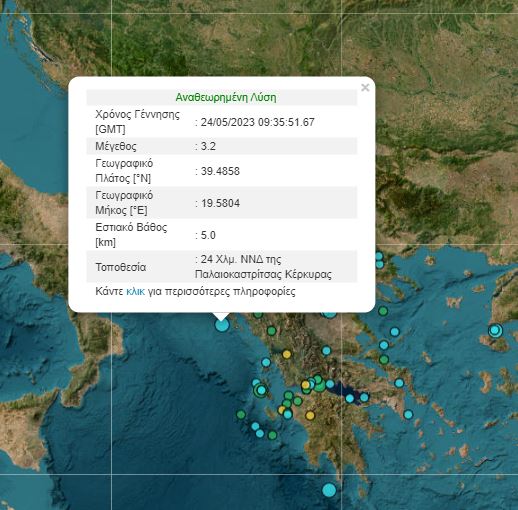Click the magnitude value 3.2

[x=208, y=146]
